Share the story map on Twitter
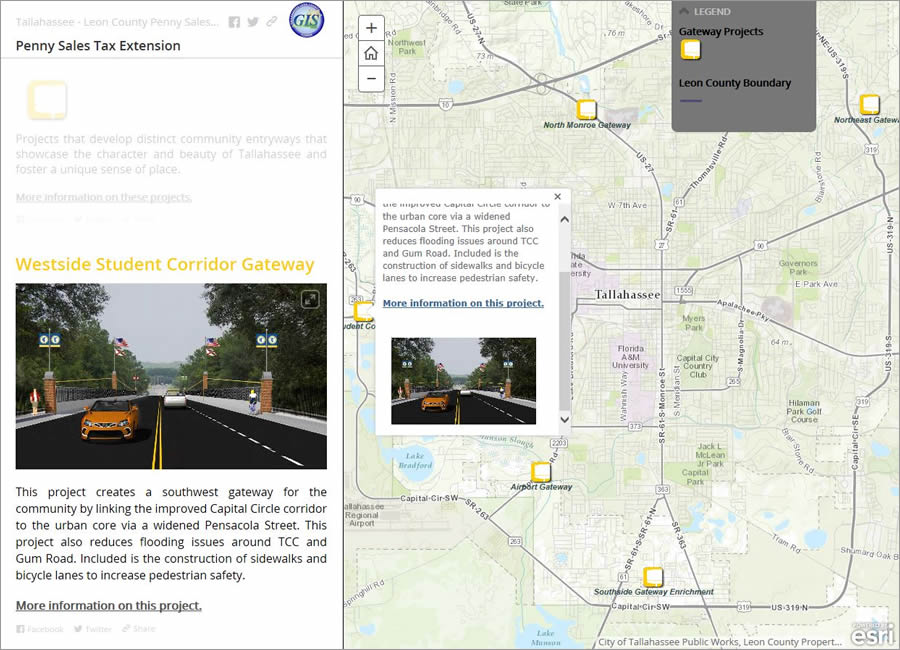The image size is (900, 650). (253, 22)
